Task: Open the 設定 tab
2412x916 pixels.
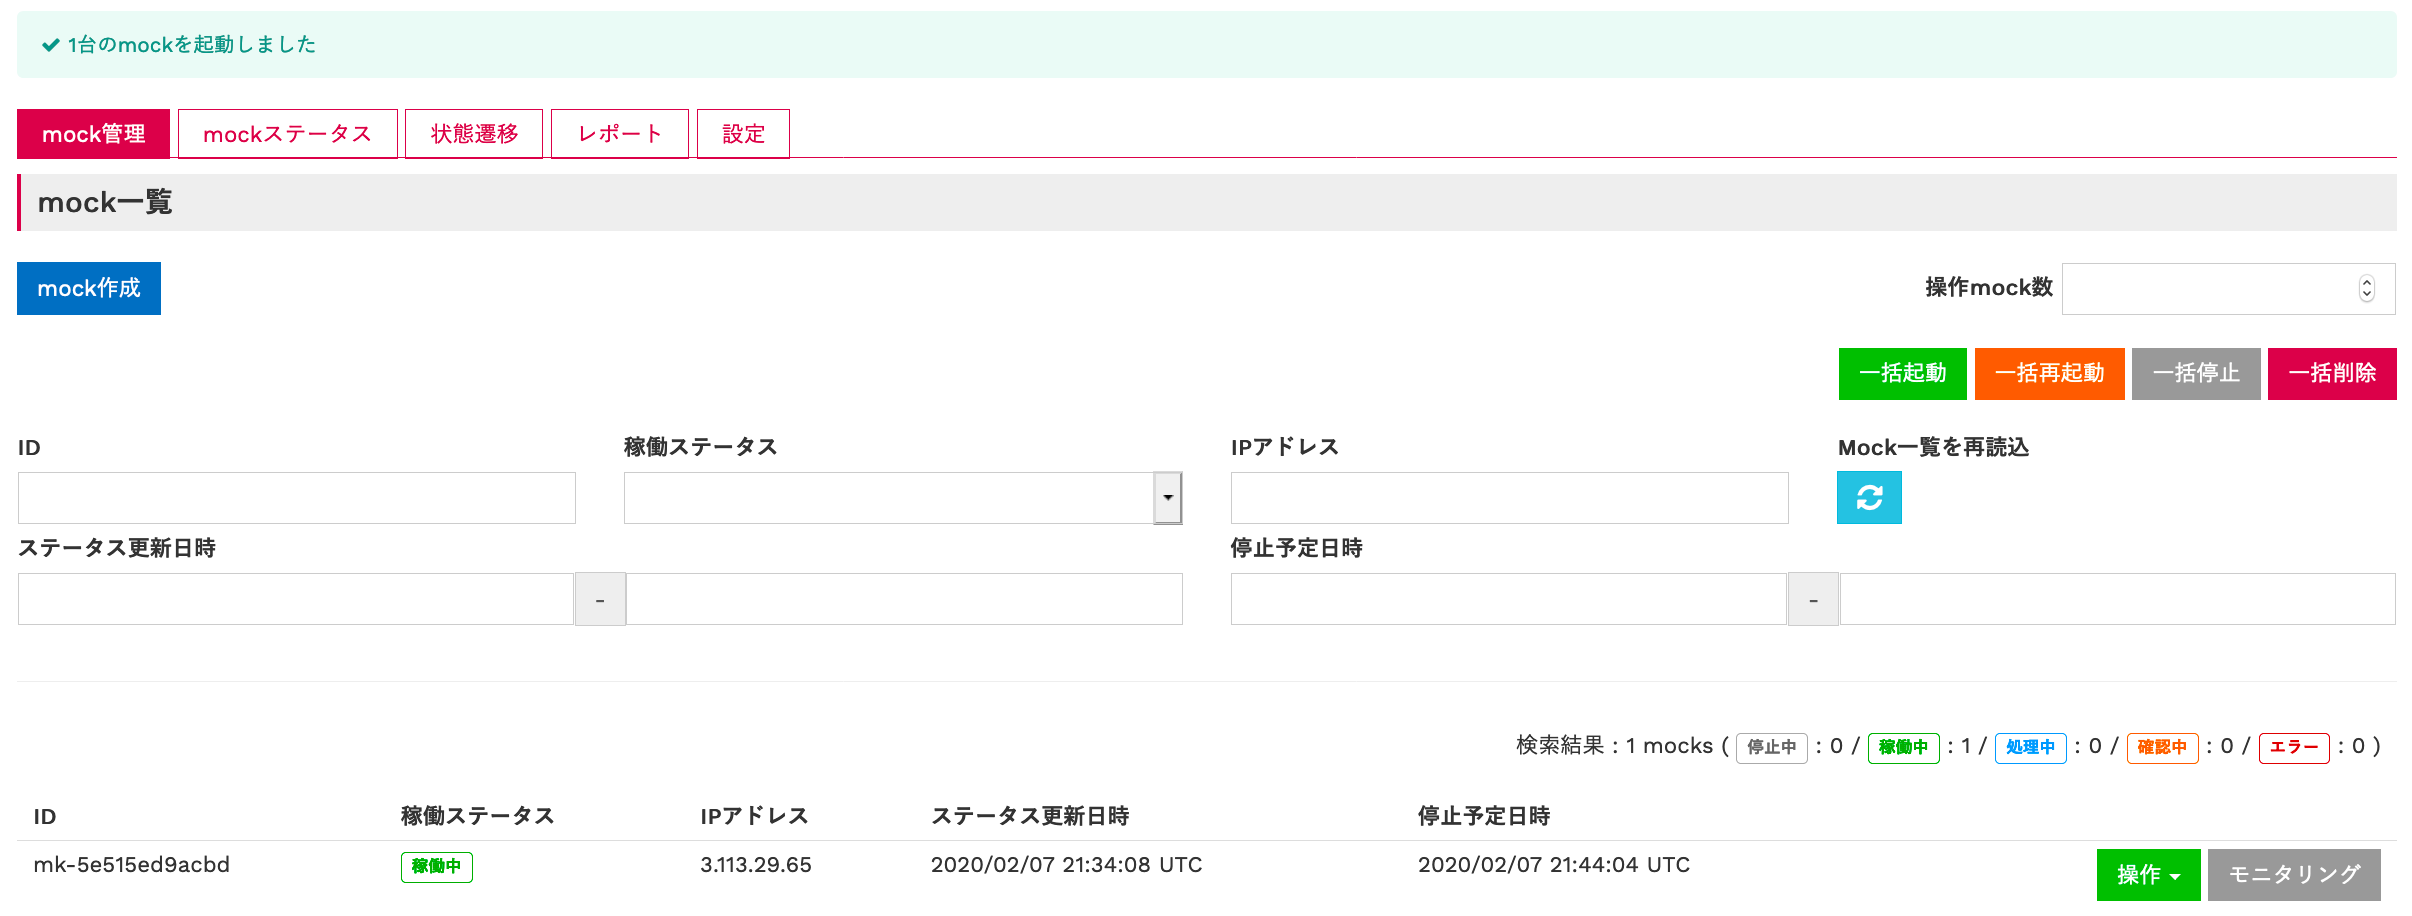Action: pyautogui.click(x=742, y=133)
